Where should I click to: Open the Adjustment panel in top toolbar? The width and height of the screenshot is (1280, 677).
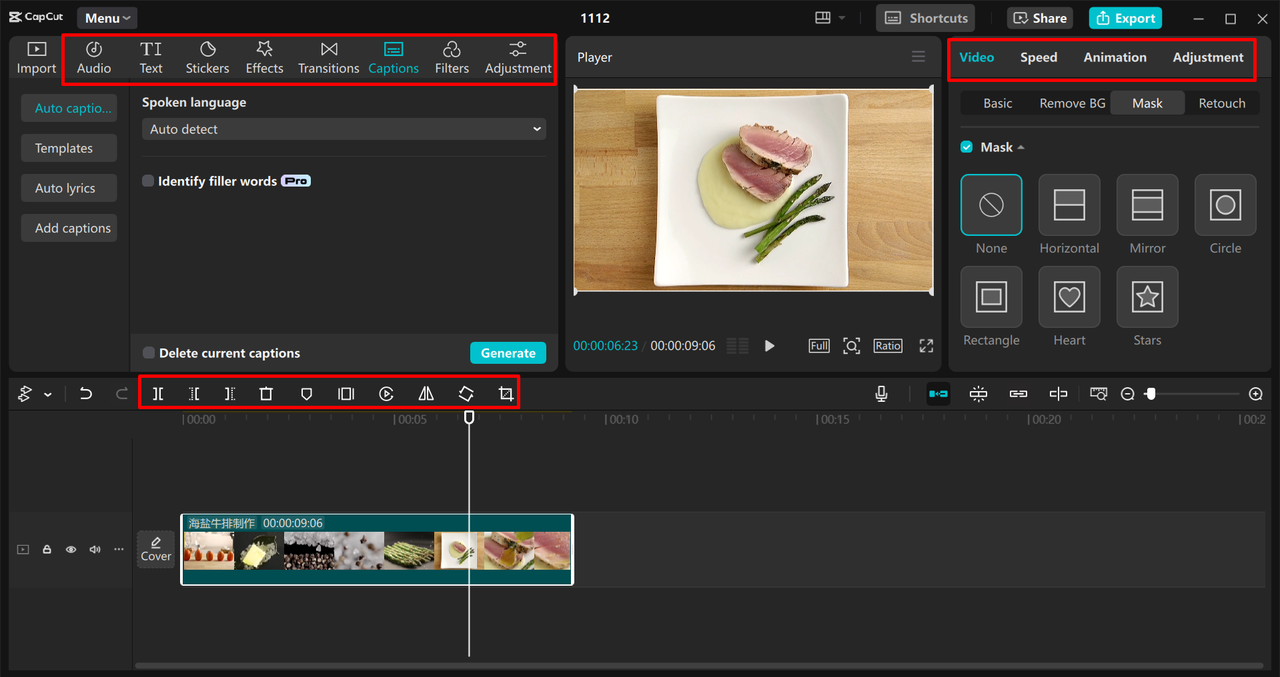point(518,58)
